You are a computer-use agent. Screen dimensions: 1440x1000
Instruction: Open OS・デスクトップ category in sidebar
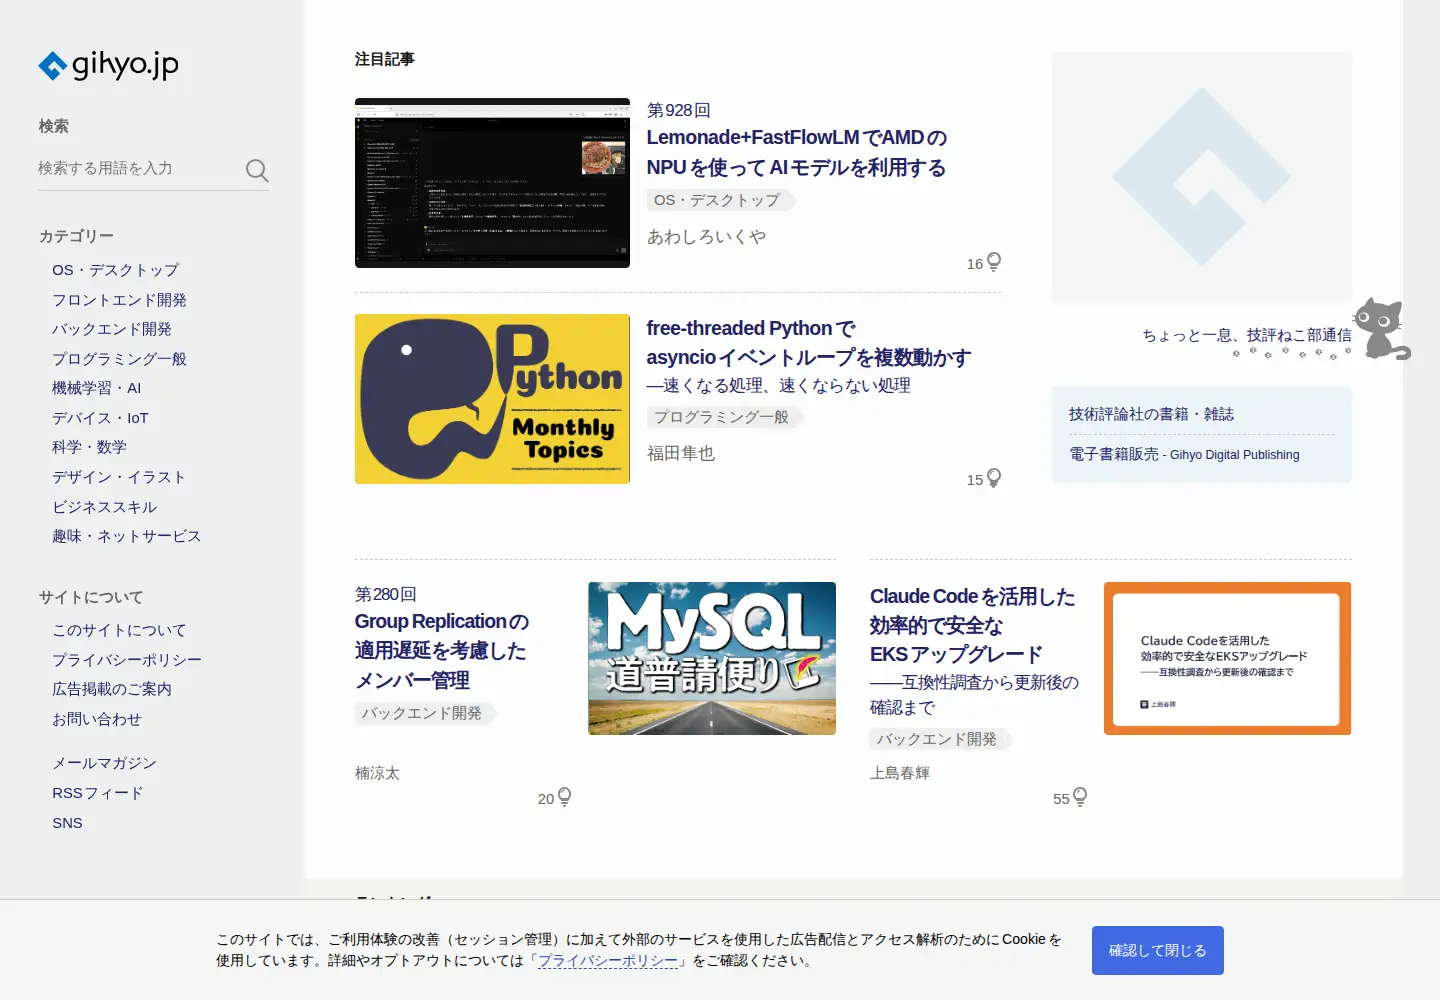[116, 270]
